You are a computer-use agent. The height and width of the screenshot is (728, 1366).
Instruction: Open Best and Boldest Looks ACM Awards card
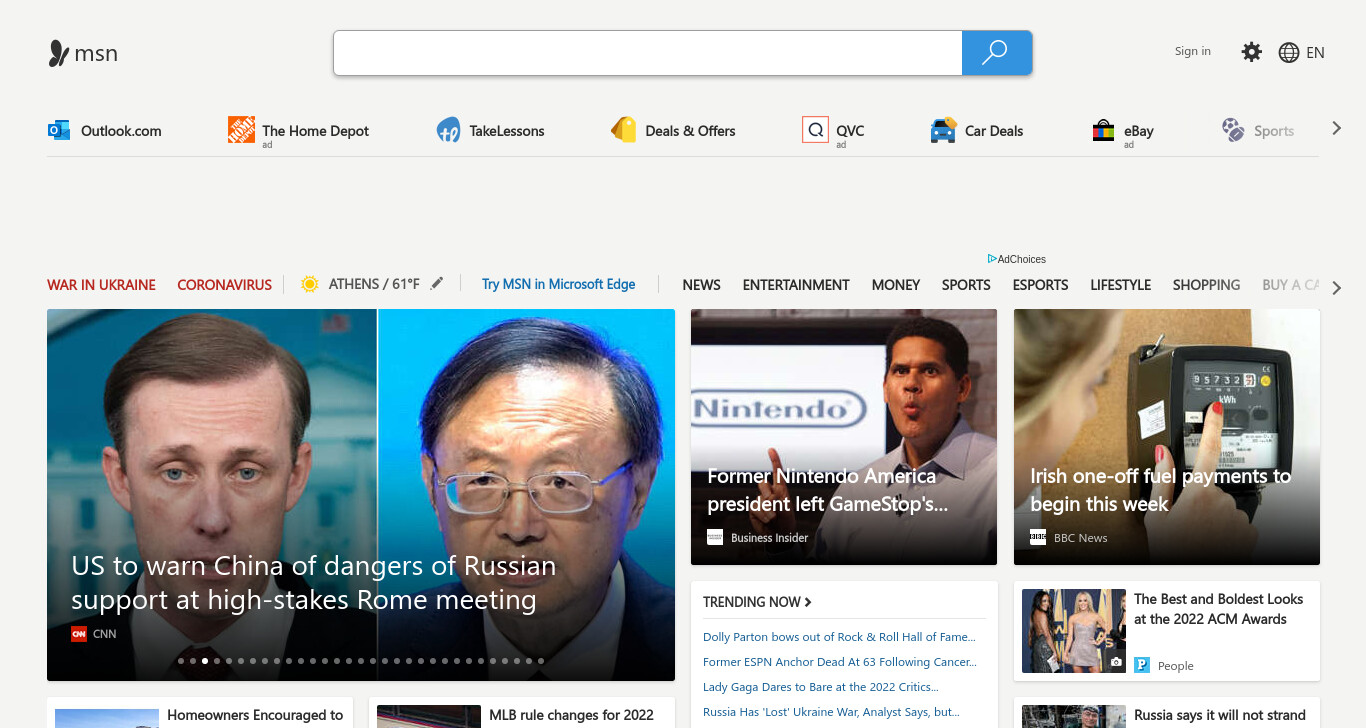click(x=1167, y=631)
